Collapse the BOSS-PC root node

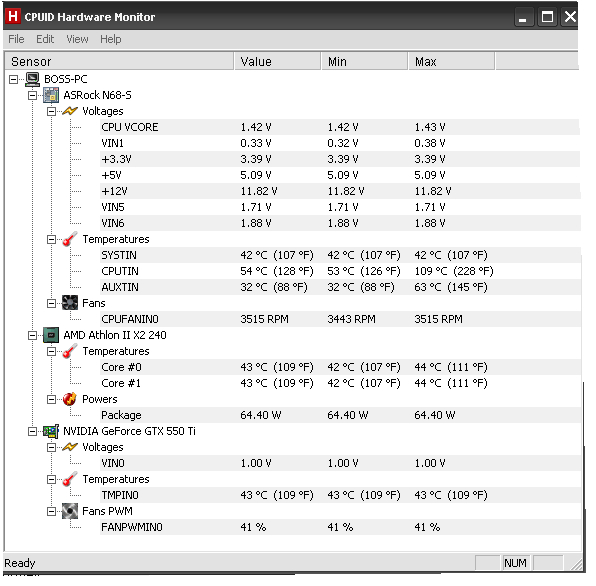click(13, 79)
